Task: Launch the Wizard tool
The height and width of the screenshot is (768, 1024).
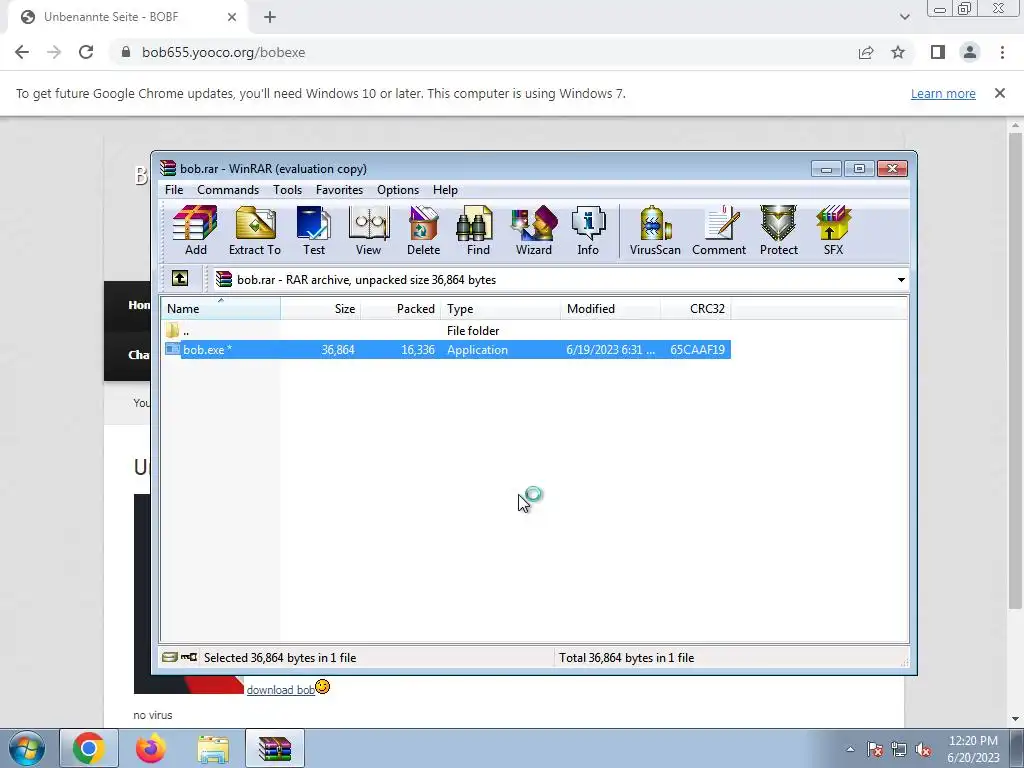Action: pos(534,231)
